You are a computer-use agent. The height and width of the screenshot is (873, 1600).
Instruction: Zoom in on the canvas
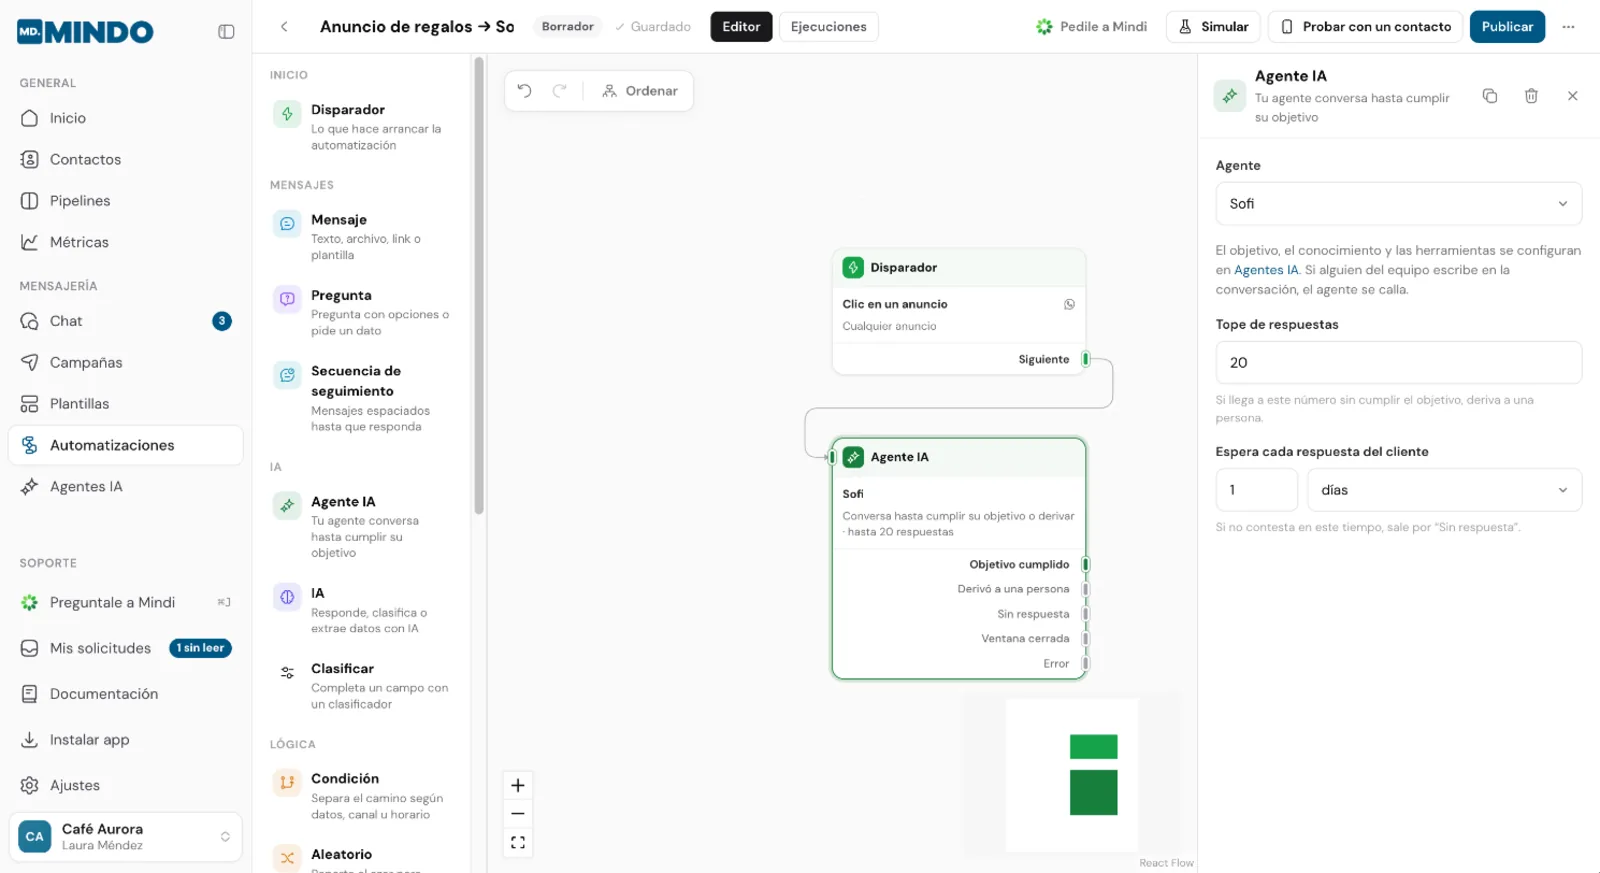(518, 785)
